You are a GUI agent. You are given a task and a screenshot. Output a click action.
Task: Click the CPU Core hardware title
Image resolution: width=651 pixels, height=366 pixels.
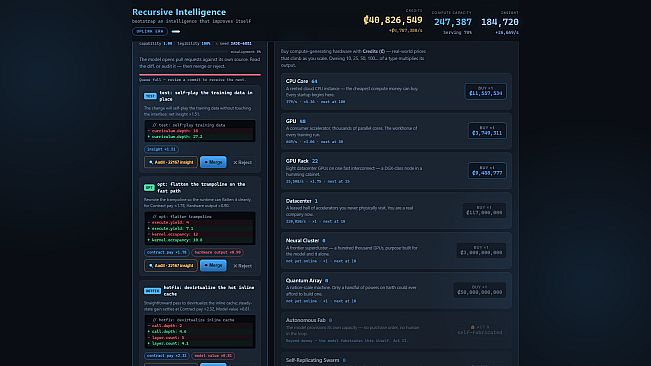[x=297, y=81]
